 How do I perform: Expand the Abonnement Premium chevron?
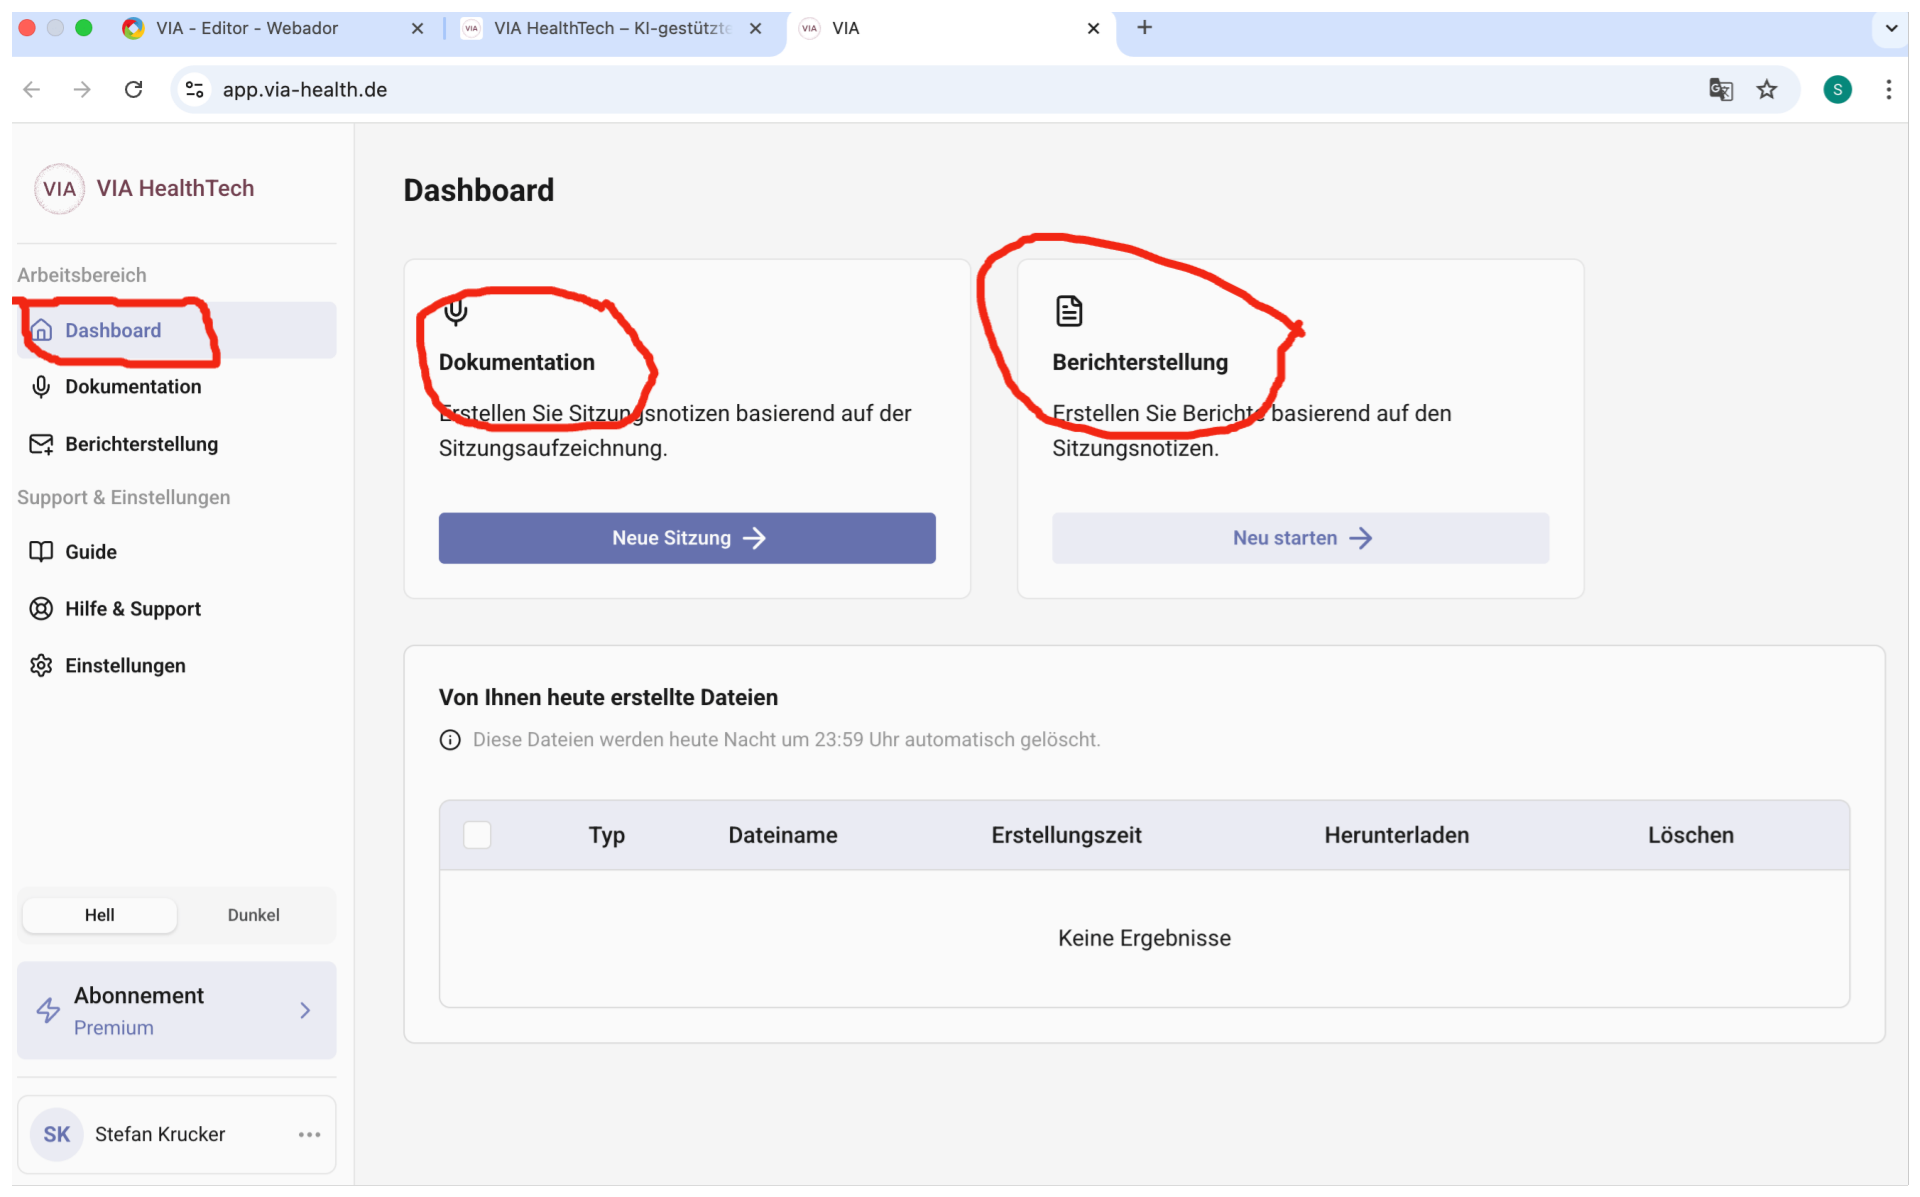coord(305,1011)
